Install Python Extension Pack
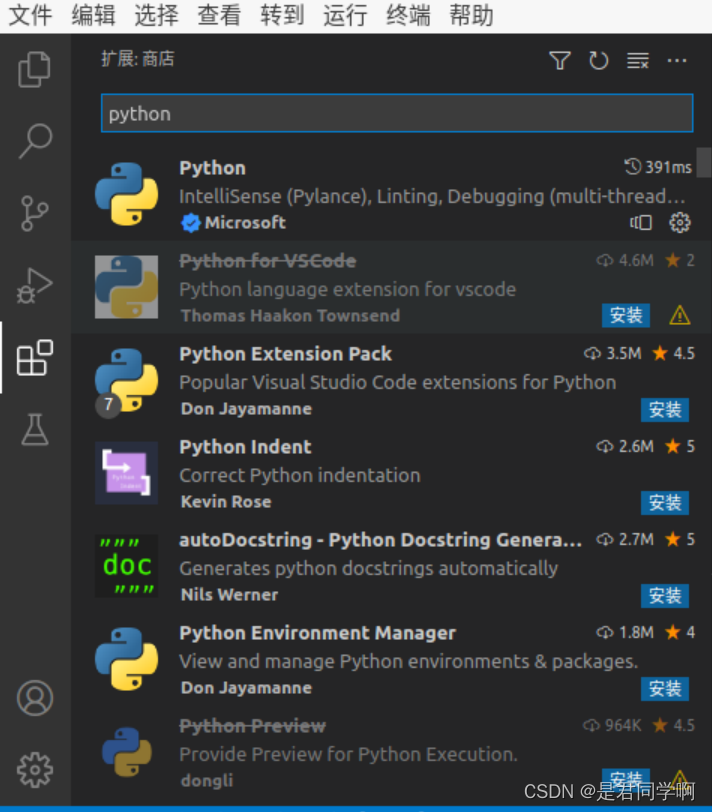 click(x=665, y=410)
